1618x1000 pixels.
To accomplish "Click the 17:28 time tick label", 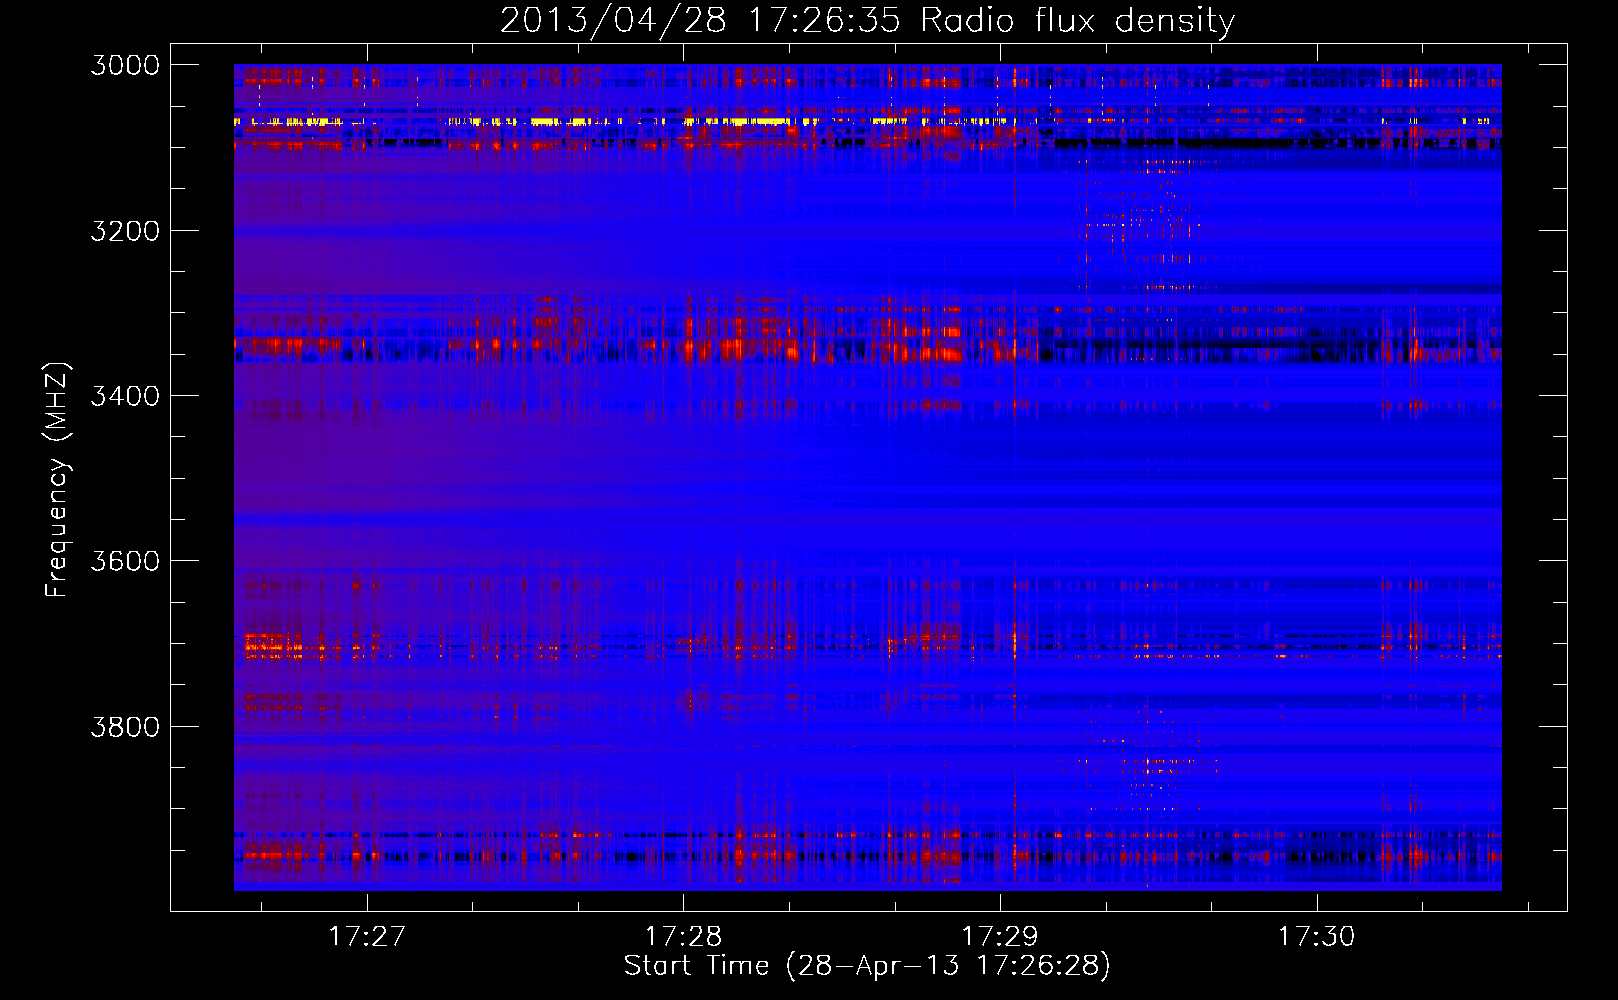I will (683, 936).
